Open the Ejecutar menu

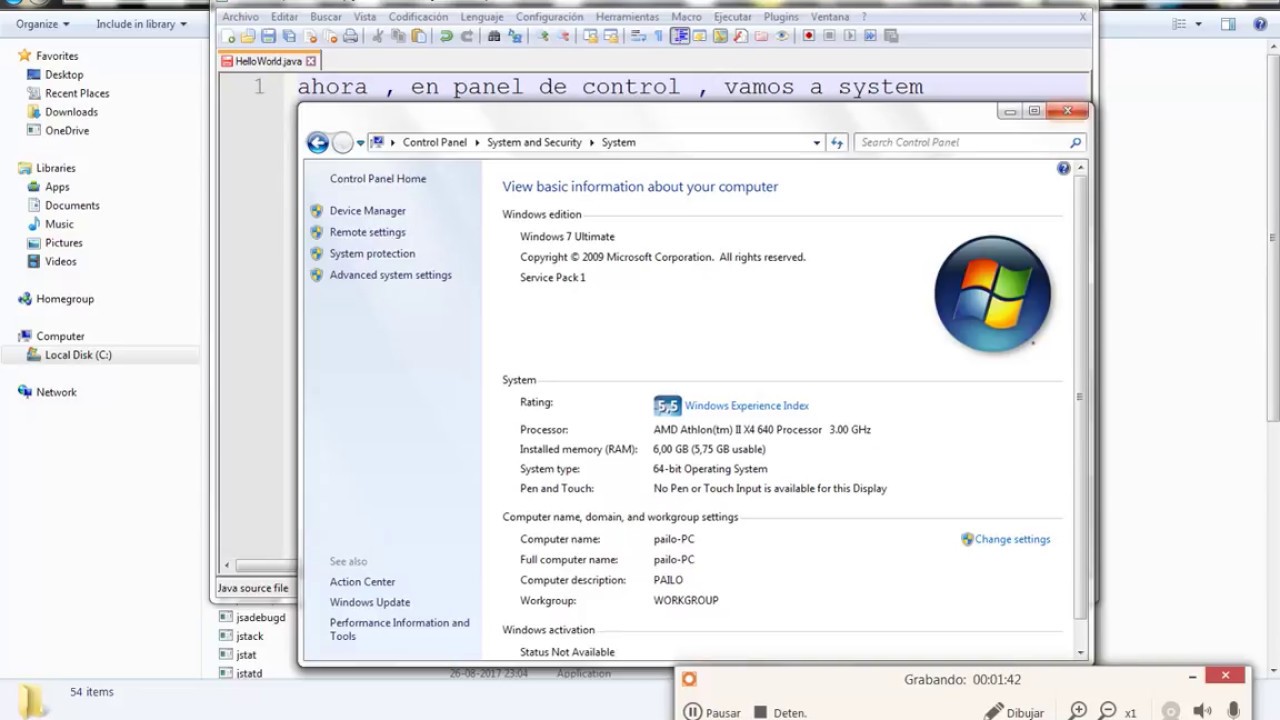pos(733,17)
